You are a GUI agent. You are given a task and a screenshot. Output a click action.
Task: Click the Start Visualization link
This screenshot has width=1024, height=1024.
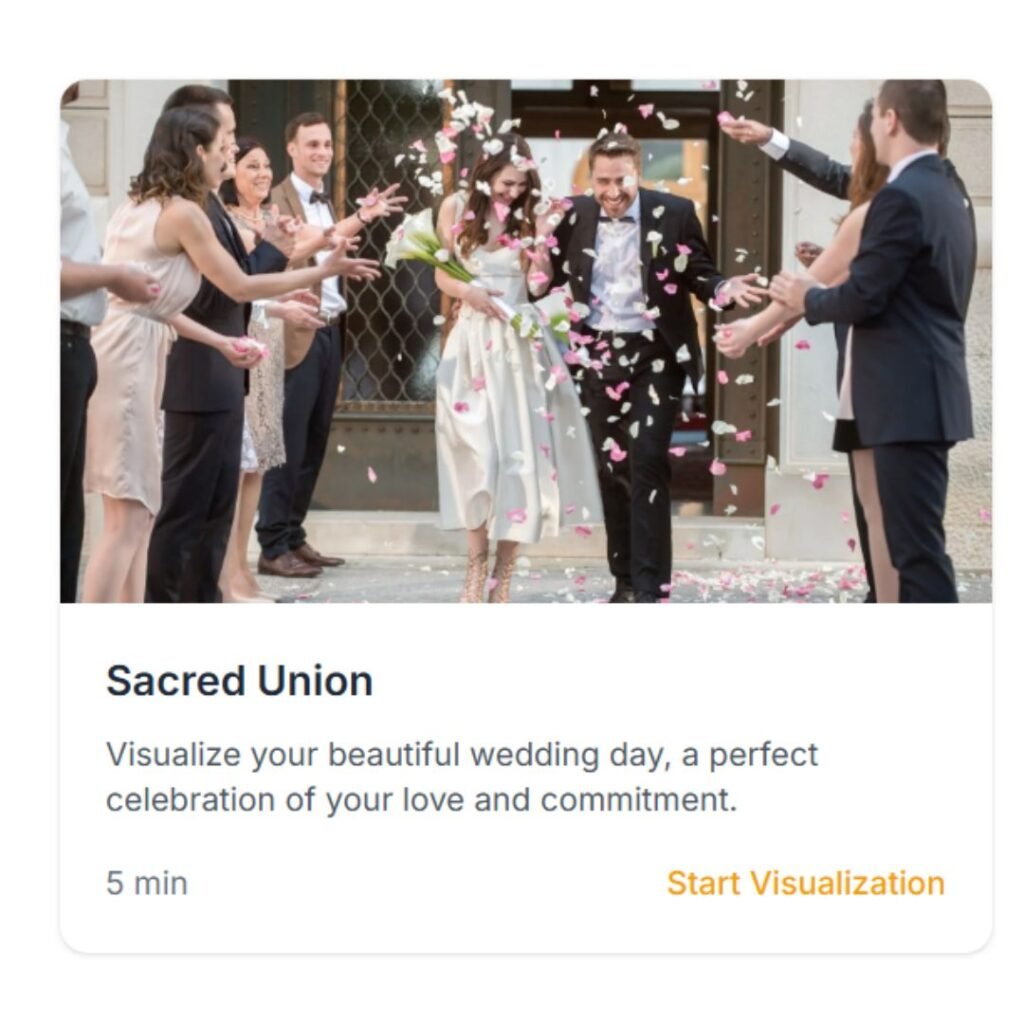[x=805, y=883]
